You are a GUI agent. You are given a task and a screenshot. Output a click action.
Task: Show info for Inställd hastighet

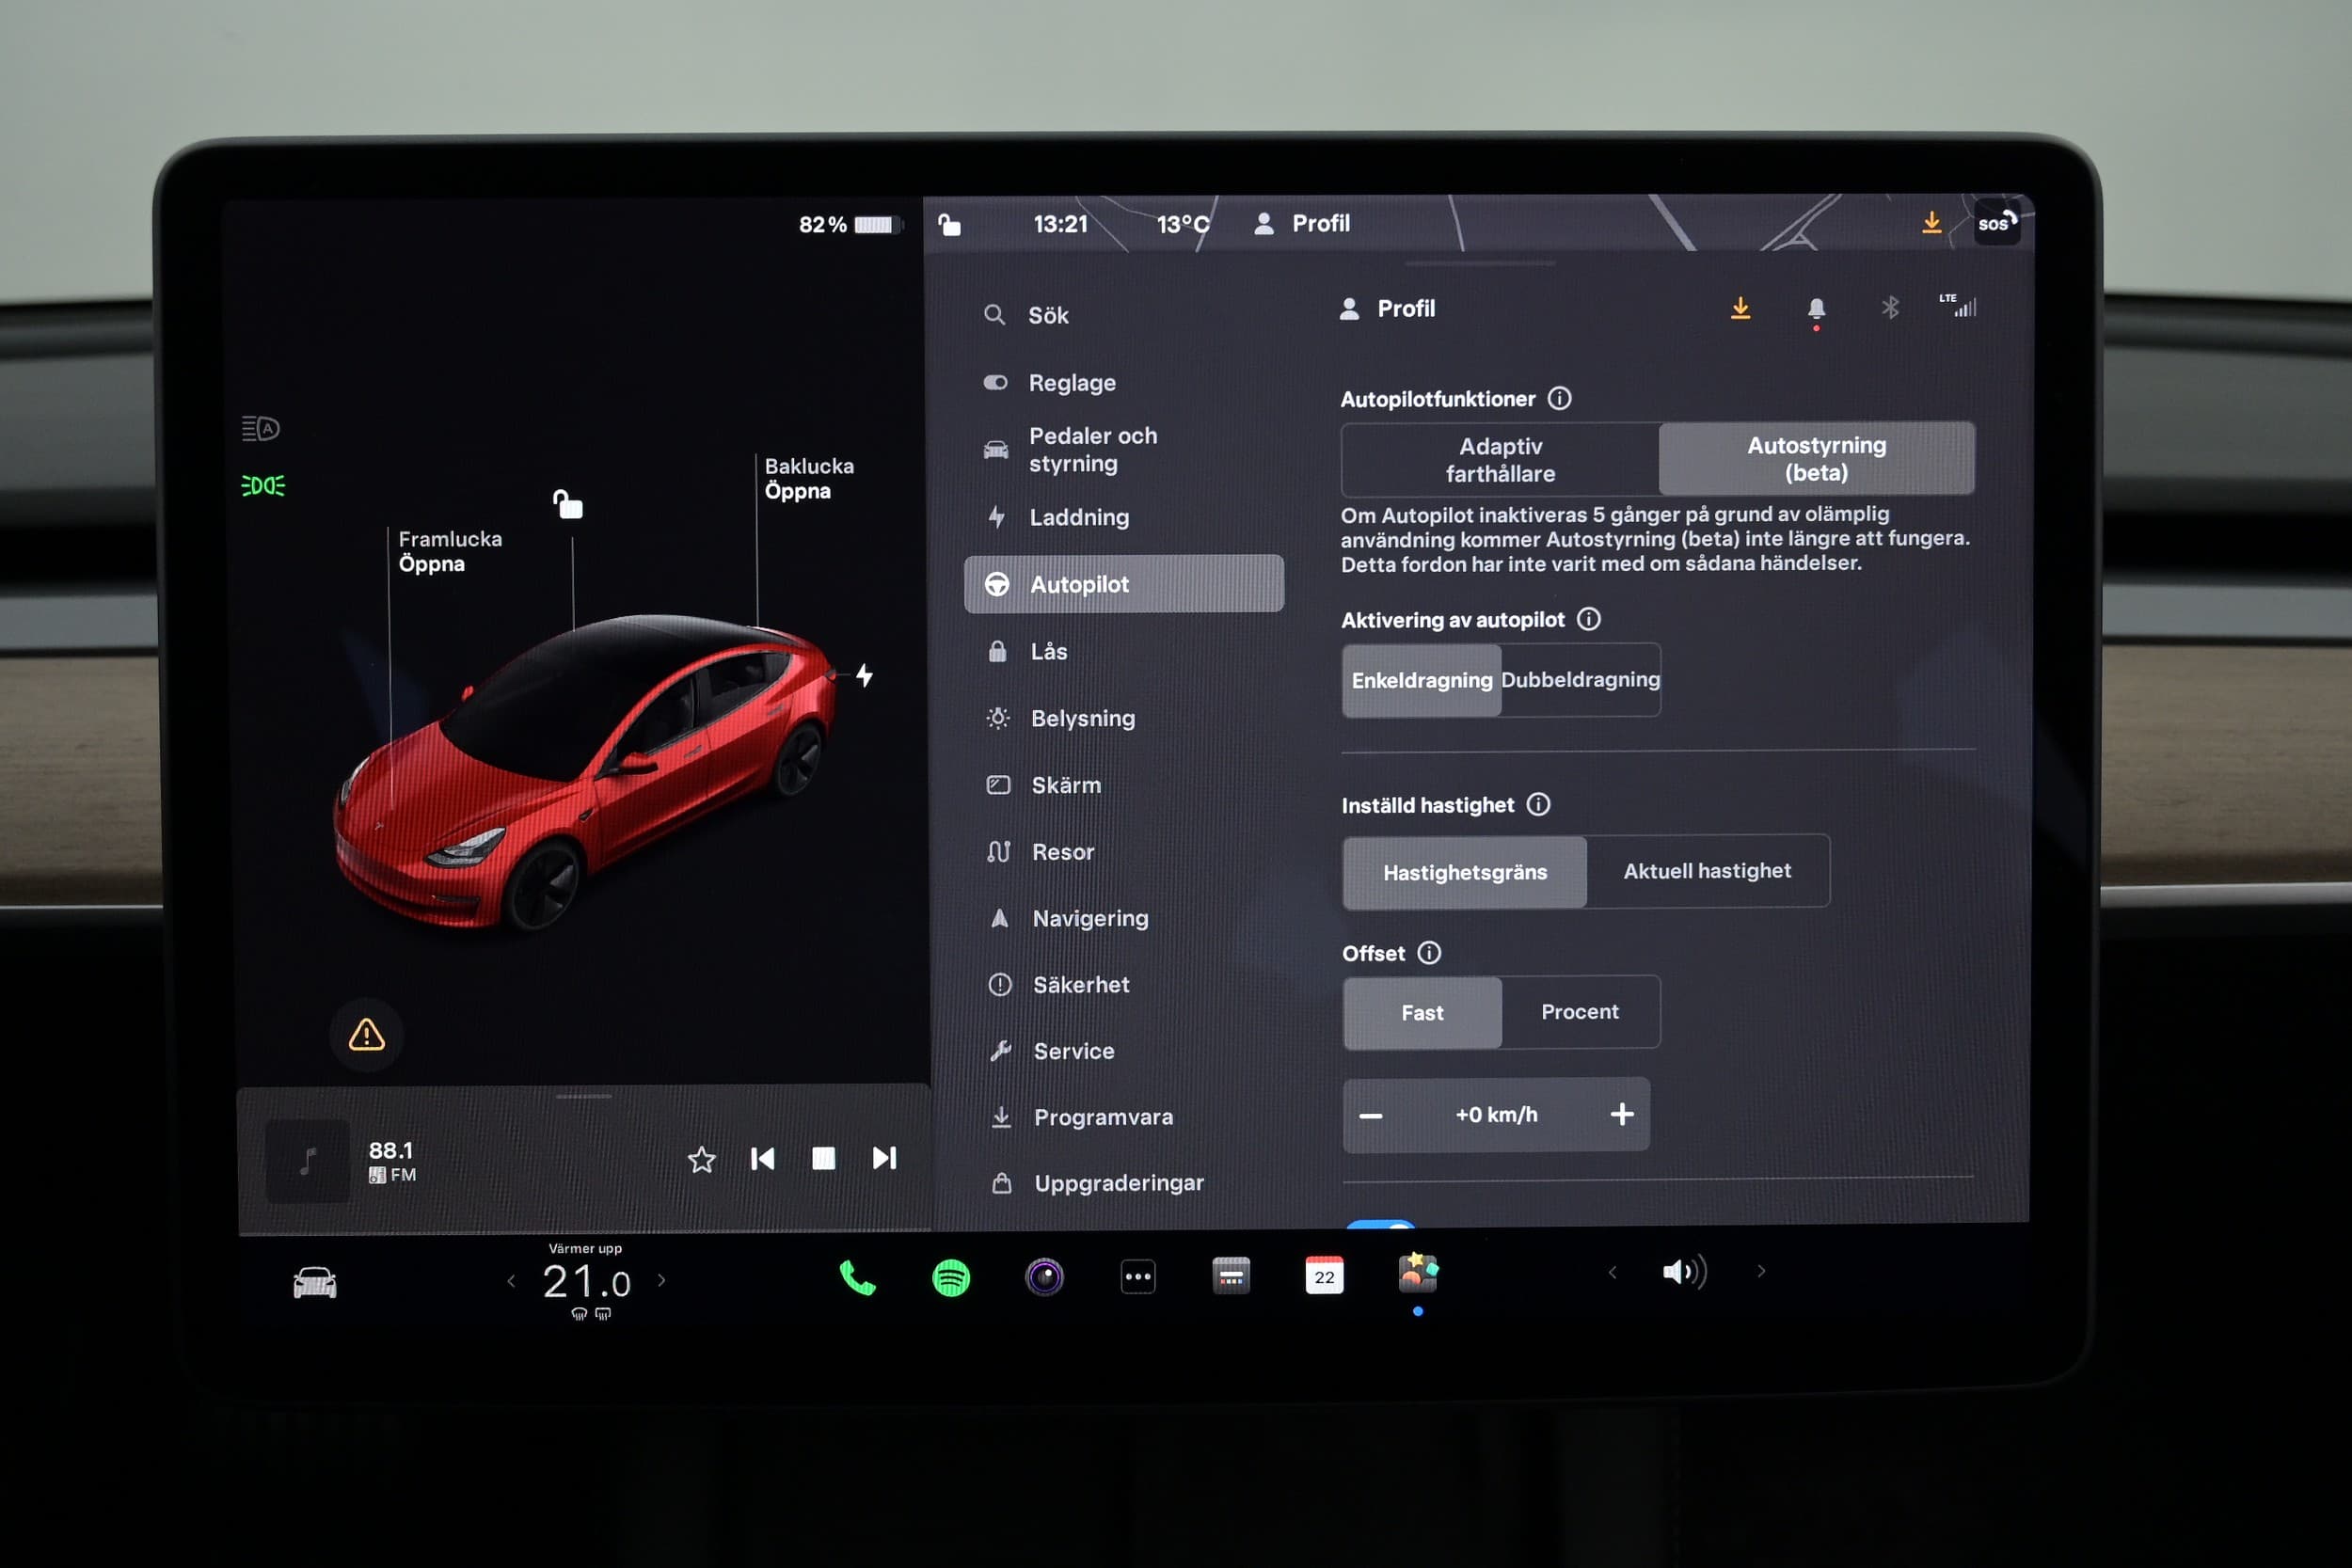pos(1538,804)
